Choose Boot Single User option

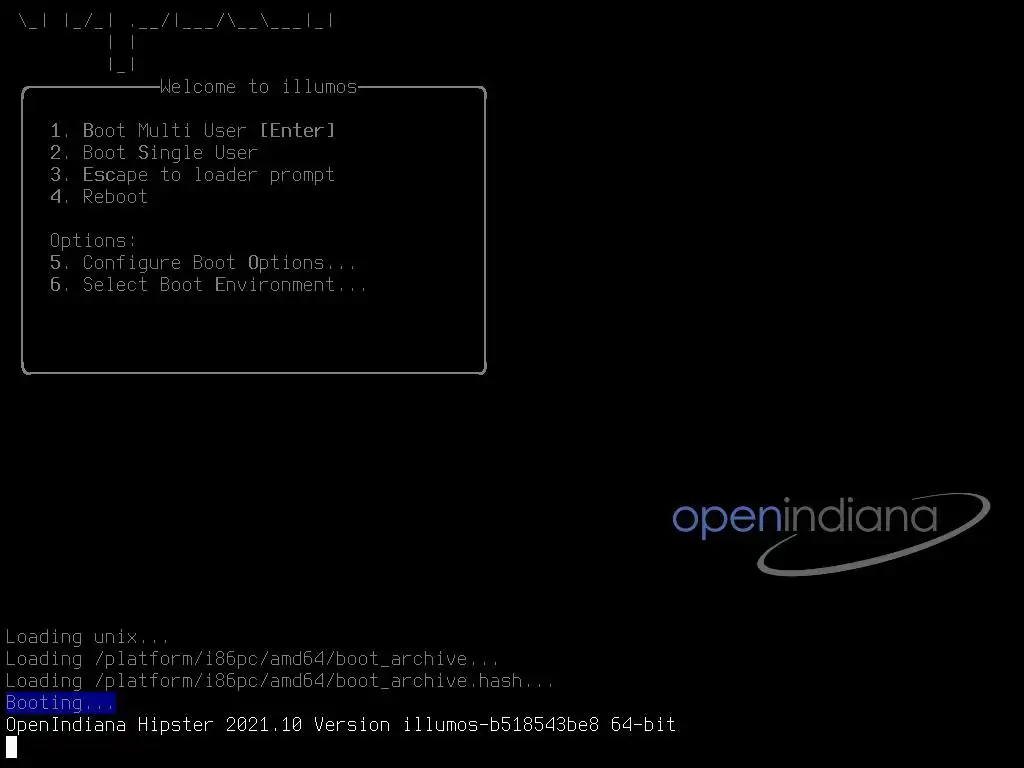(x=154, y=153)
